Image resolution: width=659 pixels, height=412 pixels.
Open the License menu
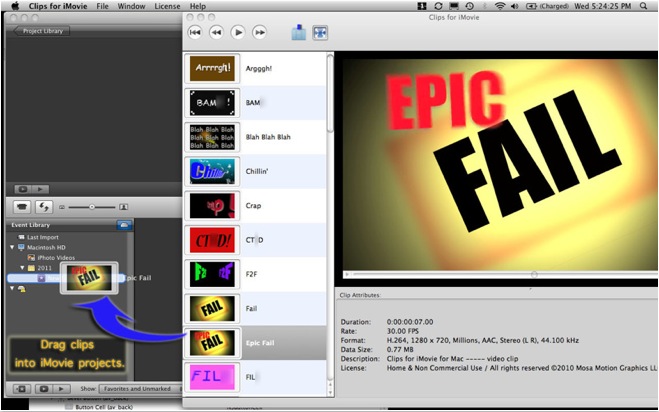[167, 6]
